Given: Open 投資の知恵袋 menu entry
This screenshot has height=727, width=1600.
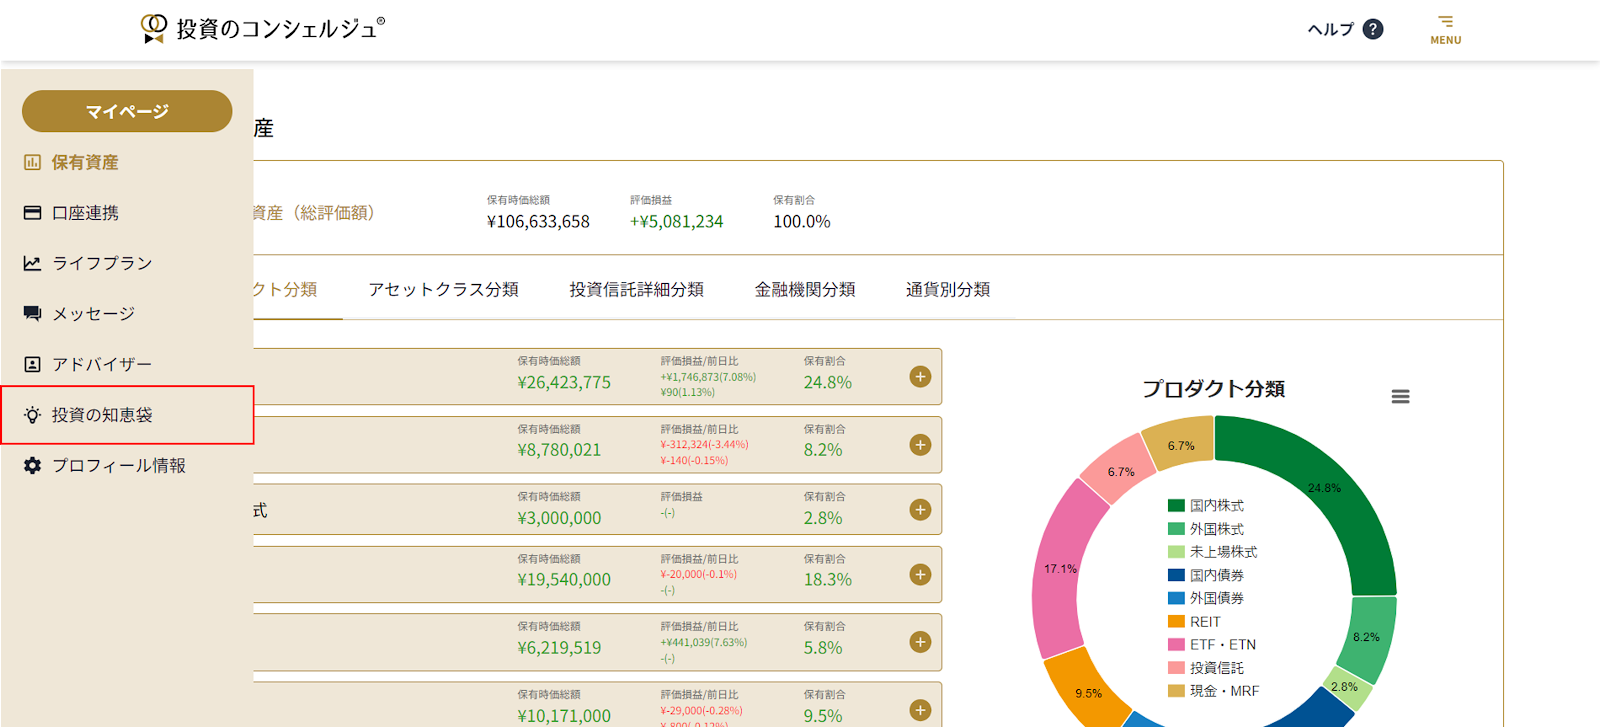Looking at the screenshot, I should coord(127,415).
